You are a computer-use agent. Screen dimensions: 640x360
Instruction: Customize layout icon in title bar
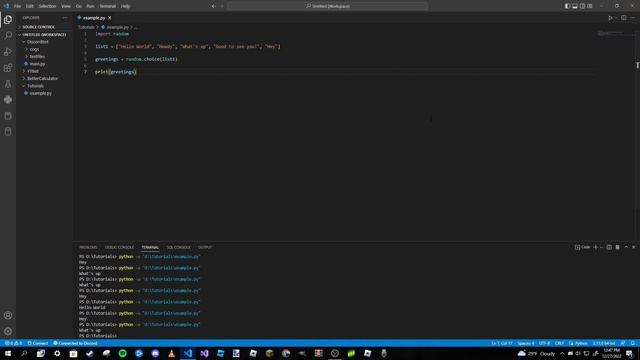[x=590, y=6]
